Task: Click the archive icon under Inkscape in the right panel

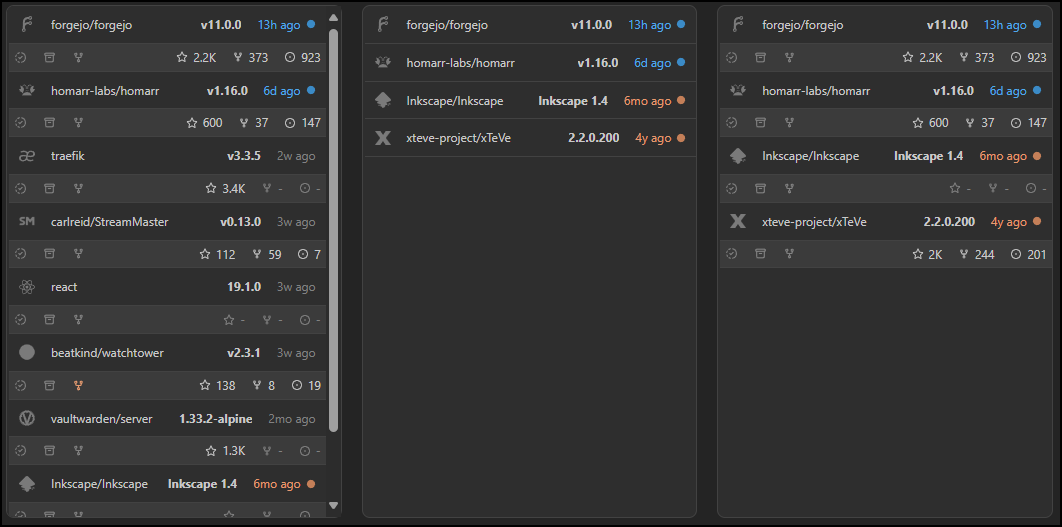Action: point(760,188)
